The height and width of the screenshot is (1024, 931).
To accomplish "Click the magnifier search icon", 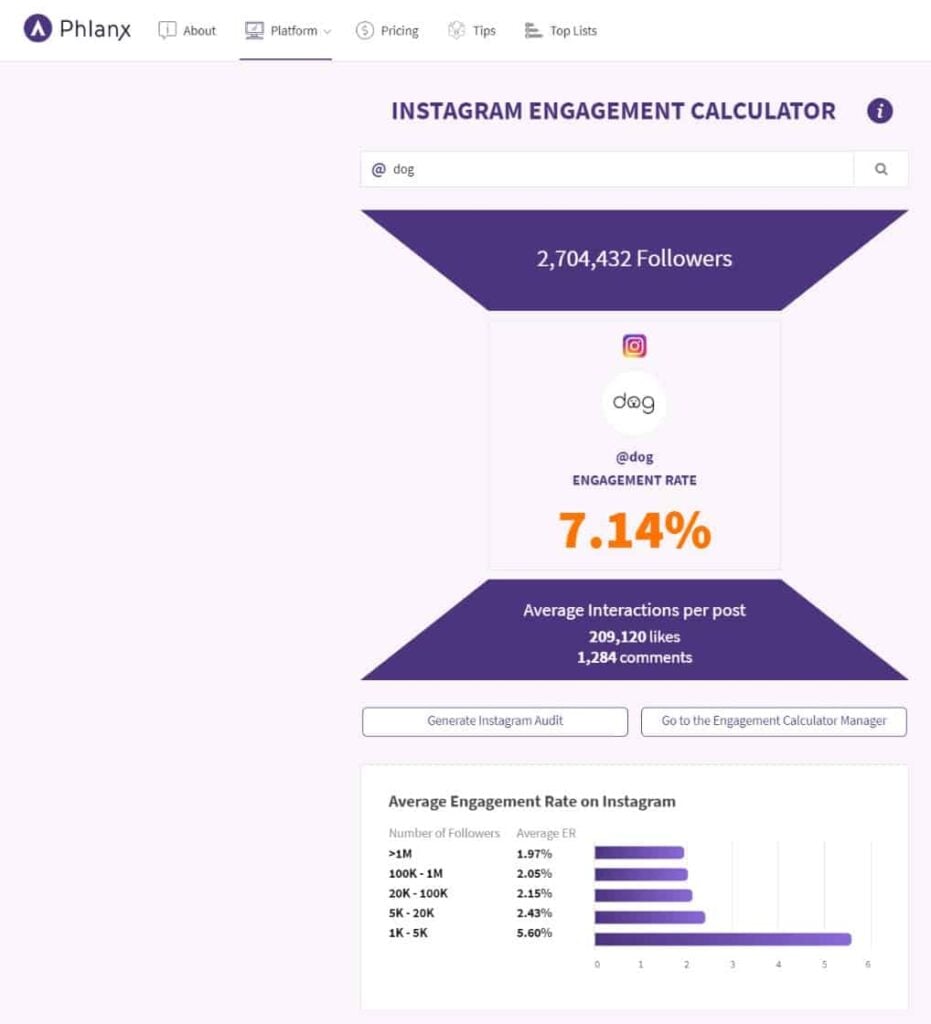I will pyautogui.click(x=881, y=169).
